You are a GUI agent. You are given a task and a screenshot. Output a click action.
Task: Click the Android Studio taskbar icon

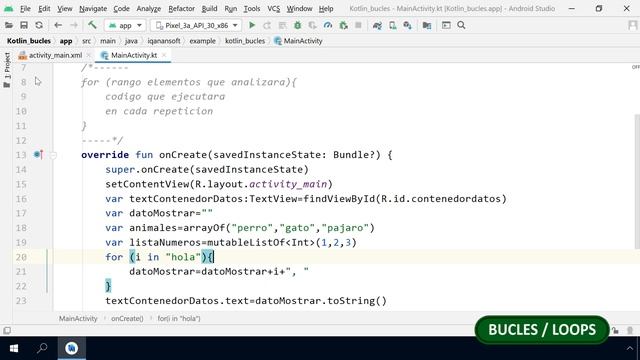point(72,348)
